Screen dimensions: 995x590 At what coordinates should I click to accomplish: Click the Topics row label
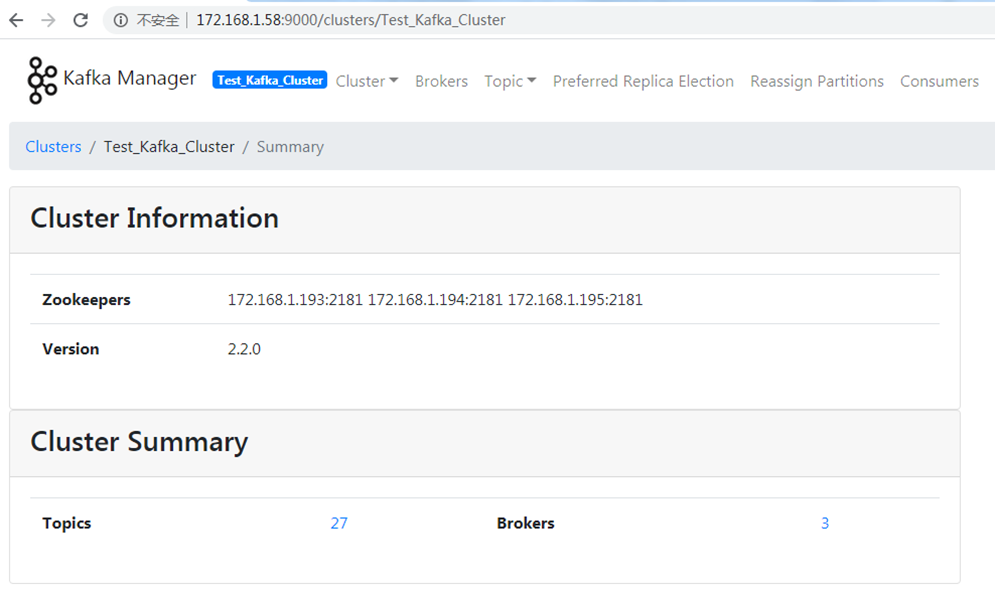pos(67,523)
